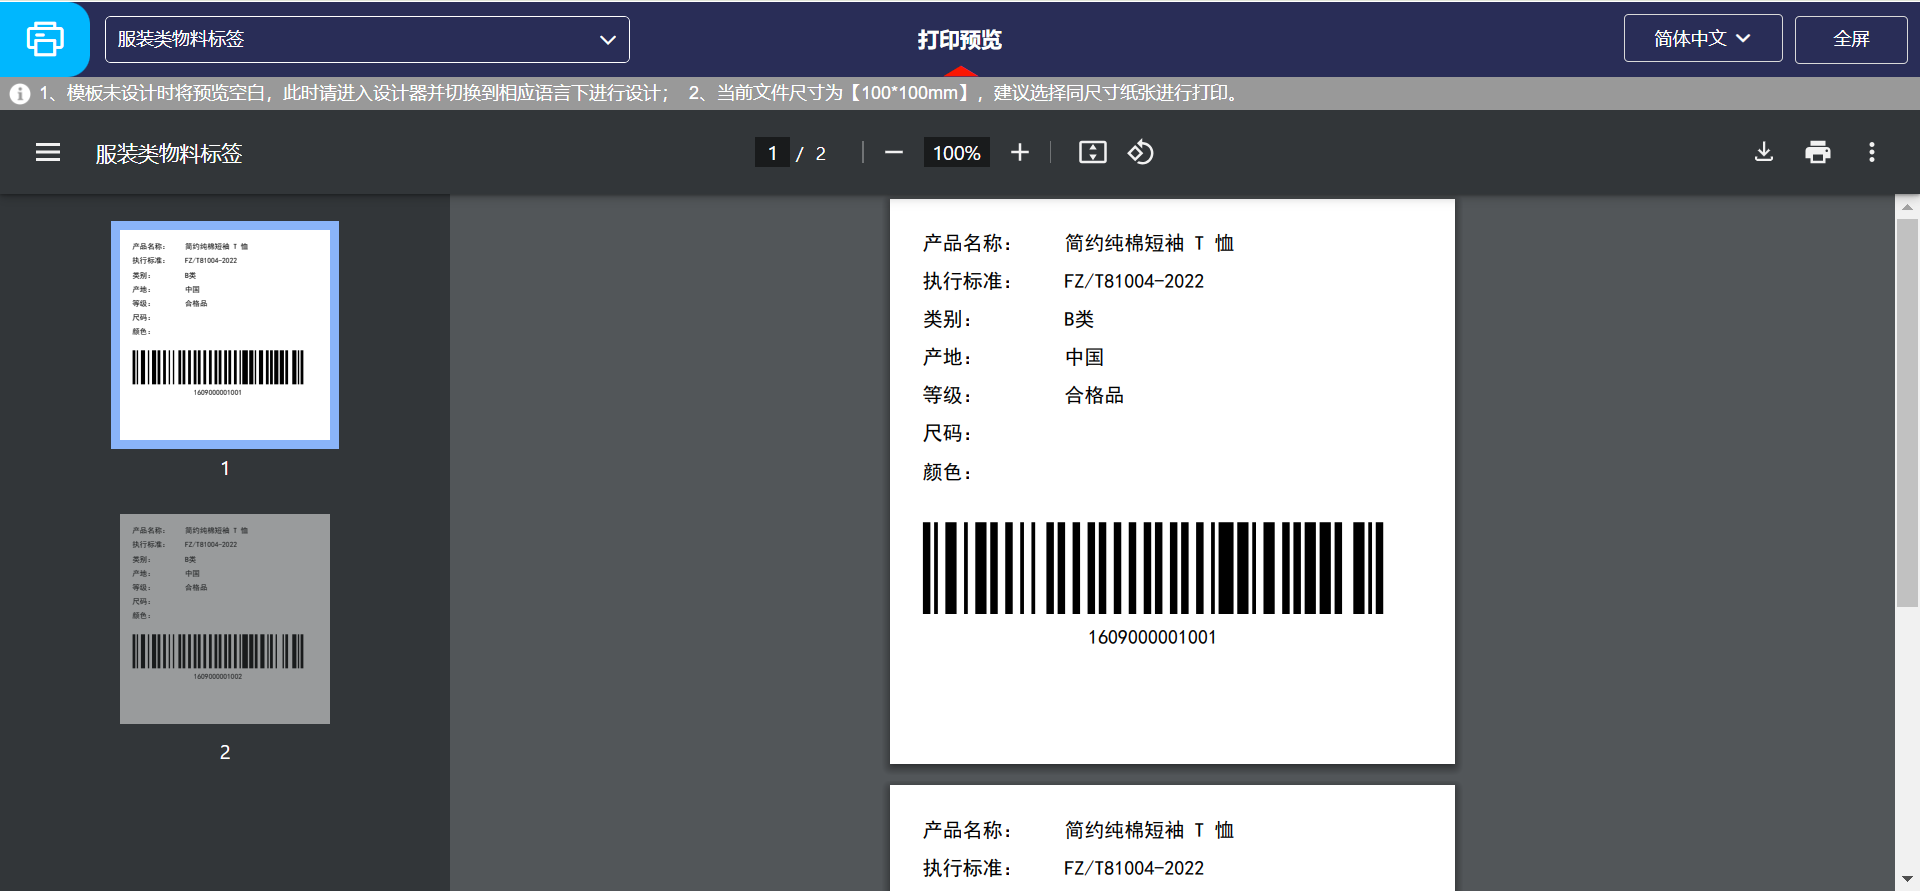Expand the 简体中文 language selector
The width and height of the screenshot is (1920, 891).
(x=1702, y=39)
